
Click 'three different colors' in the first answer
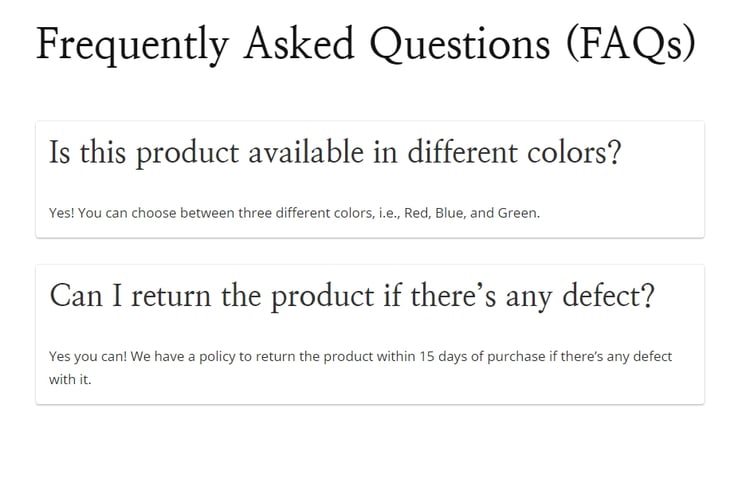(305, 213)
